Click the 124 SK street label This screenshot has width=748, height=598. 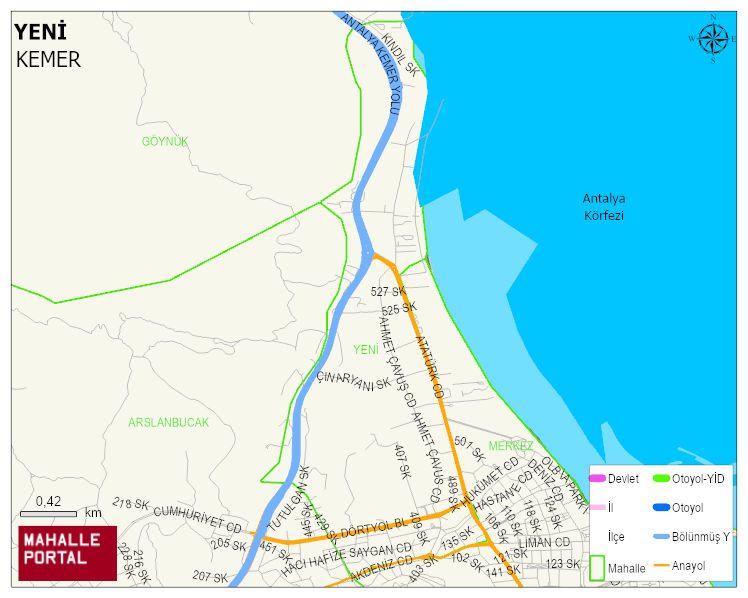[552, 513]
